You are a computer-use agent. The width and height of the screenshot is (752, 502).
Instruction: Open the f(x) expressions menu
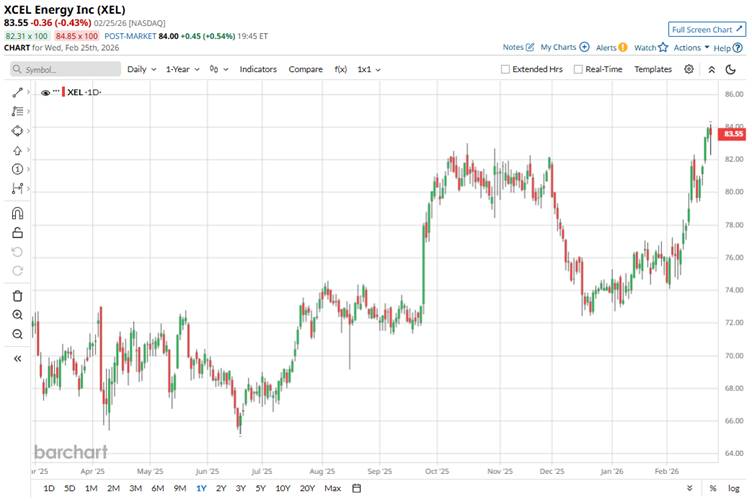coord(341,70)
